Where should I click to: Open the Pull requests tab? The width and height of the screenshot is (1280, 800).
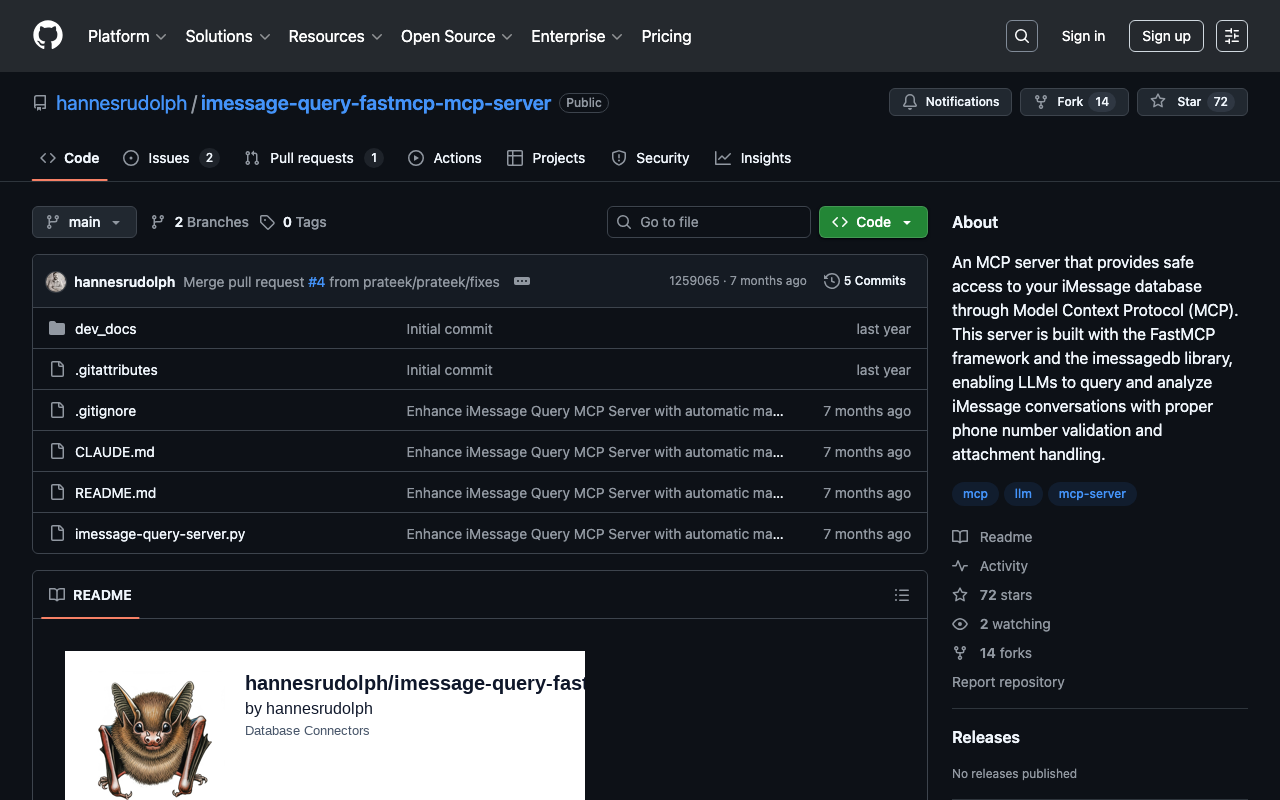pos(311,158)
